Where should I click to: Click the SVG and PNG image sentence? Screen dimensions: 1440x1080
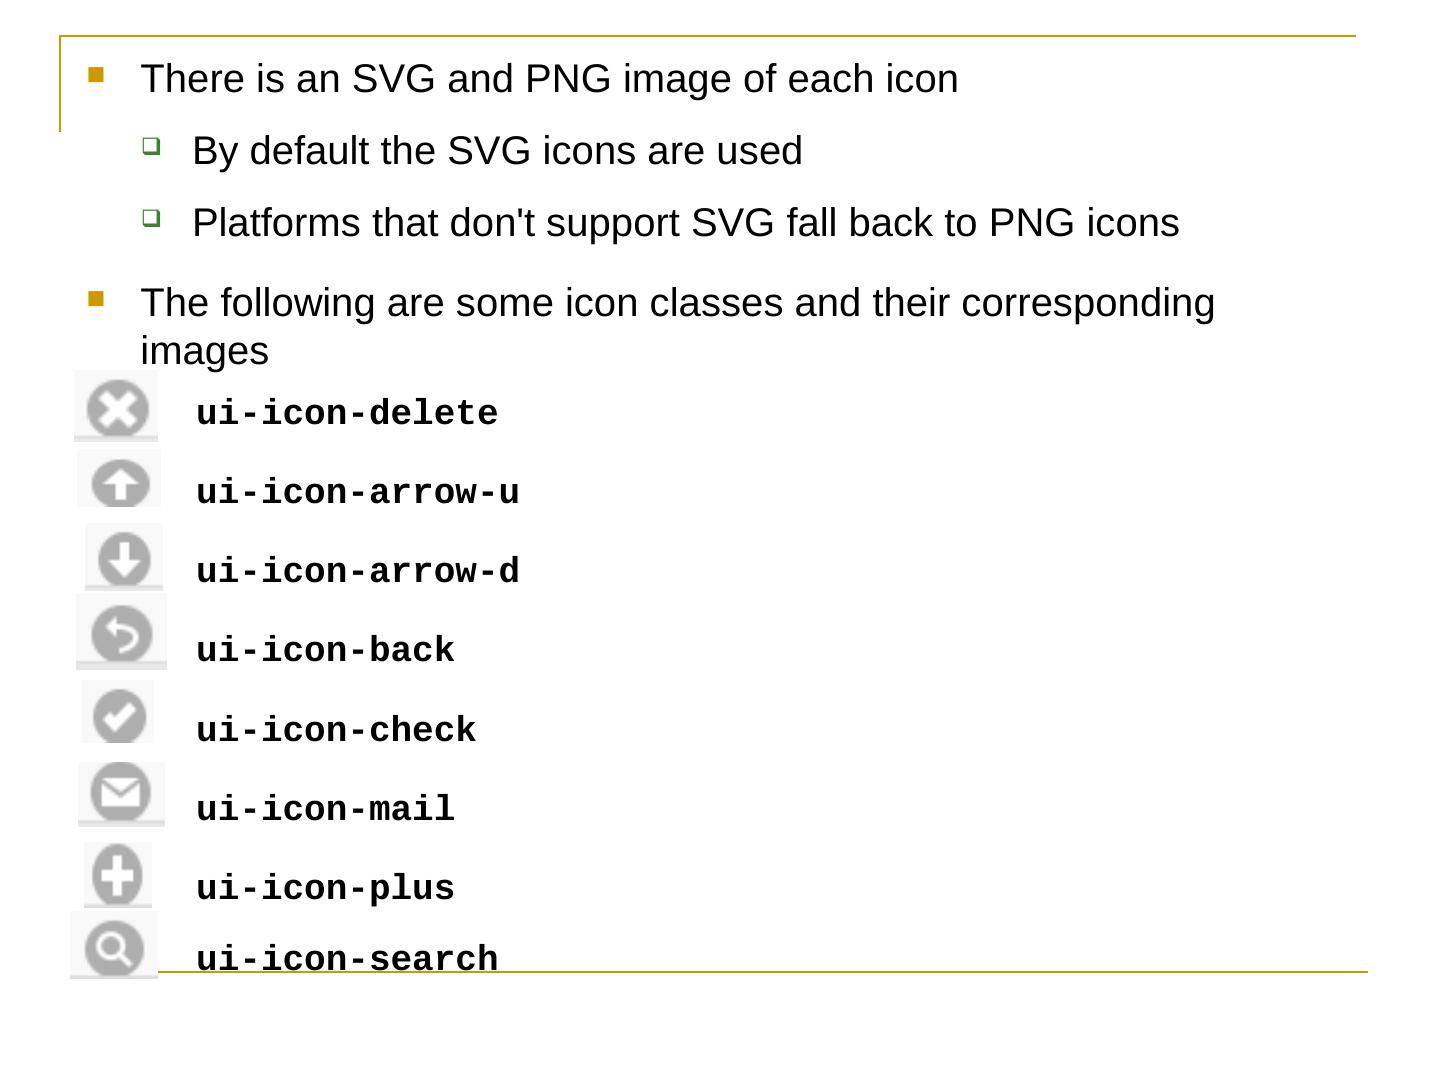(549, 79)
